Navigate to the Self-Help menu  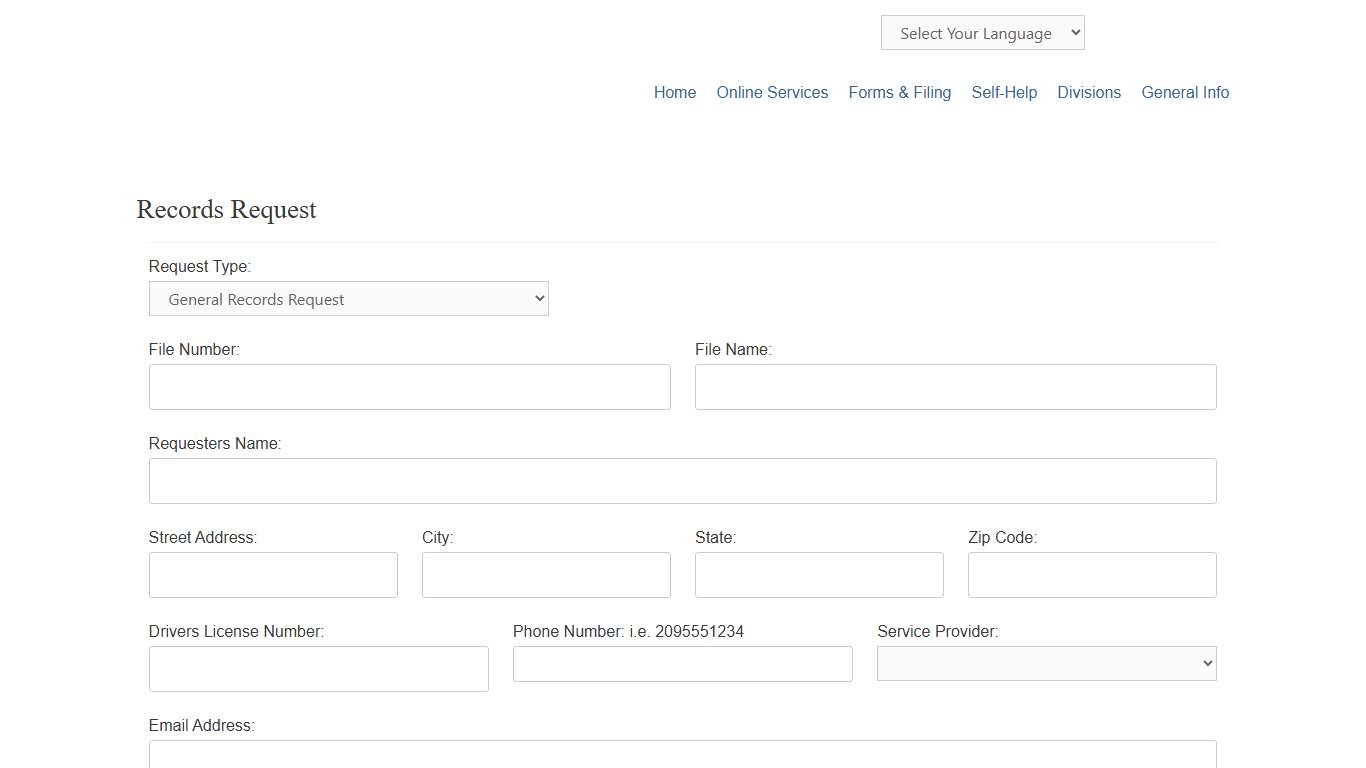point(1004,92)
